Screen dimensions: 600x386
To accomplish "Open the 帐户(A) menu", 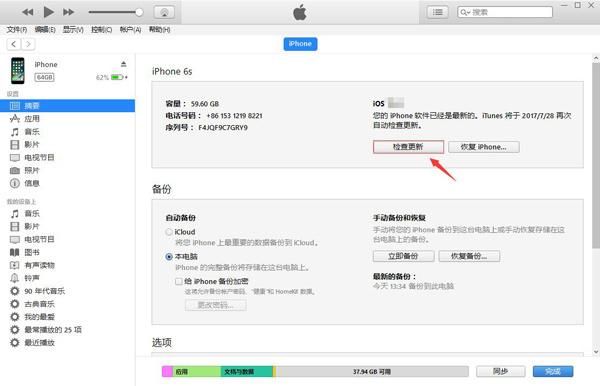I will 130,29.
